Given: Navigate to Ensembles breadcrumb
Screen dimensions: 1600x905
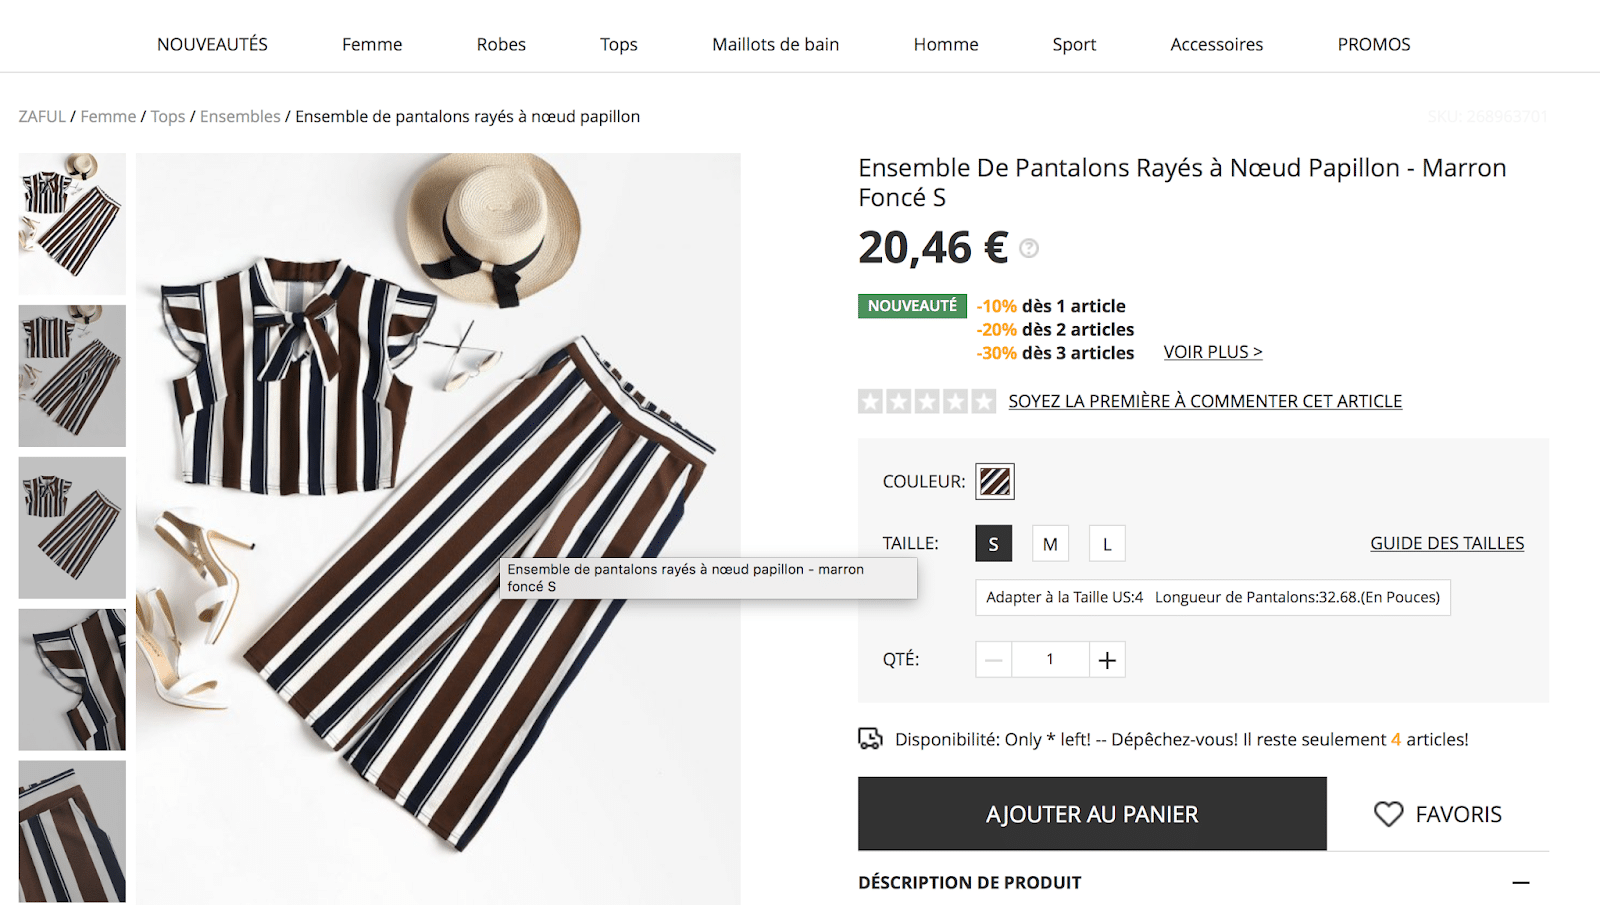Looking at the screenshot, I should pyautogui.click(x=240, y=116).
